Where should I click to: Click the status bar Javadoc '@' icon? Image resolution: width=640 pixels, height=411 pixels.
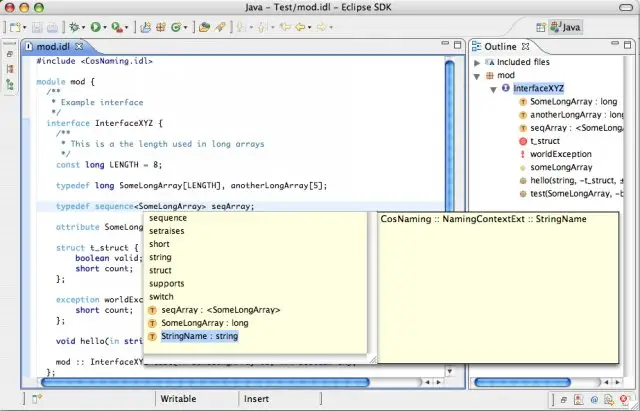coord(594,400)
